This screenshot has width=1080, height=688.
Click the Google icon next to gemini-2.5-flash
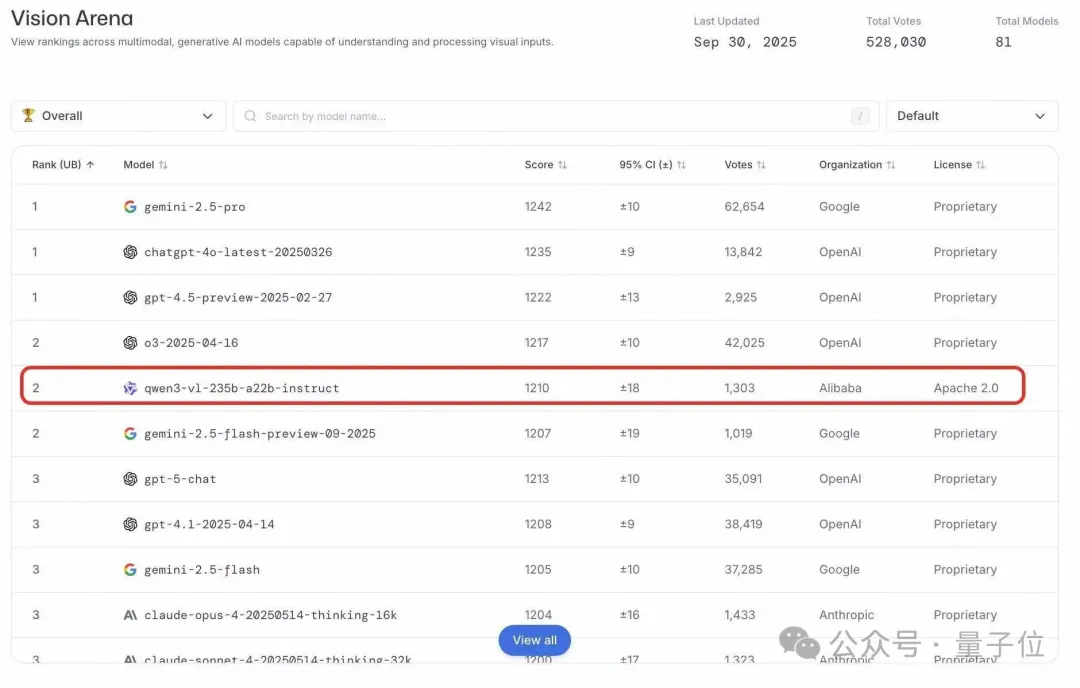[130, 569]
